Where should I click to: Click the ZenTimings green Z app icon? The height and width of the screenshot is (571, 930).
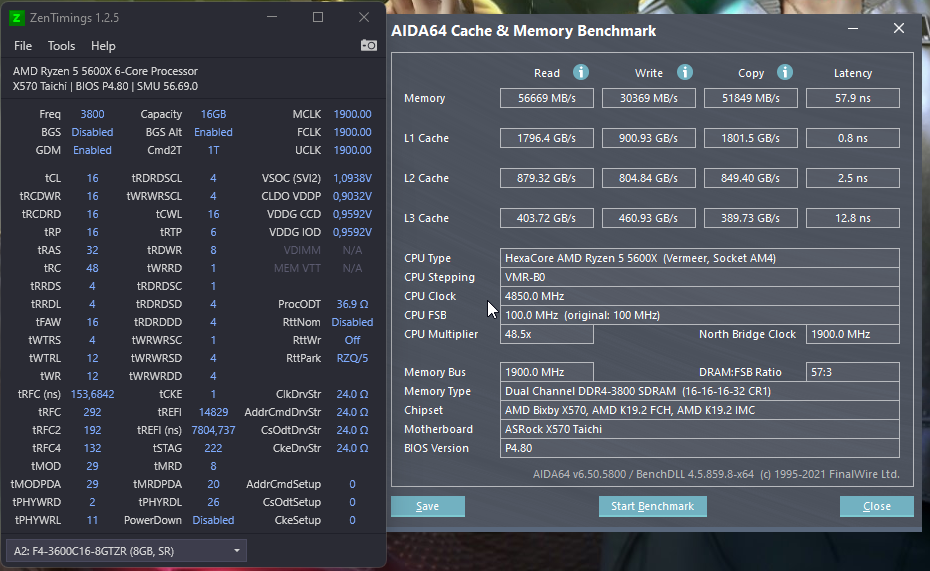pyautogui.click(x=17, y=18)
